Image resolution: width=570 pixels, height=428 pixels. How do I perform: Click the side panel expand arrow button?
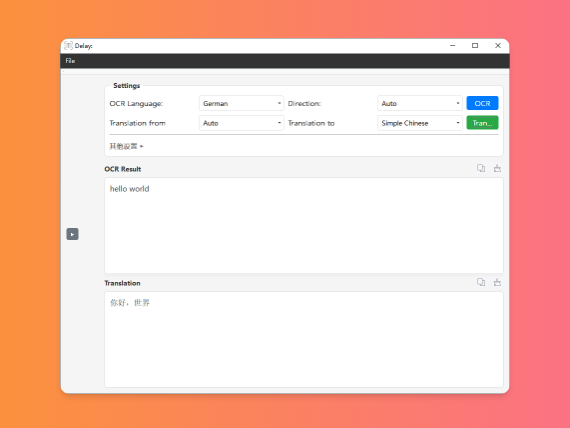coord(72,234)
